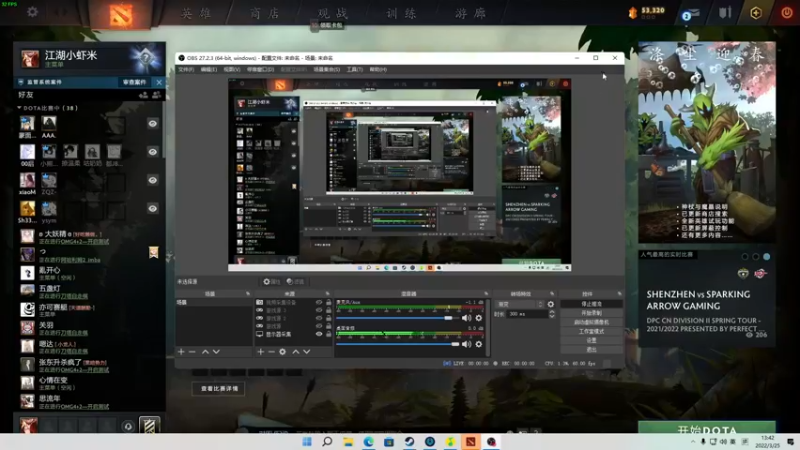This screenshot has height=450, width=800.
Task: Pop out the Sources dock
Action: 328,294
